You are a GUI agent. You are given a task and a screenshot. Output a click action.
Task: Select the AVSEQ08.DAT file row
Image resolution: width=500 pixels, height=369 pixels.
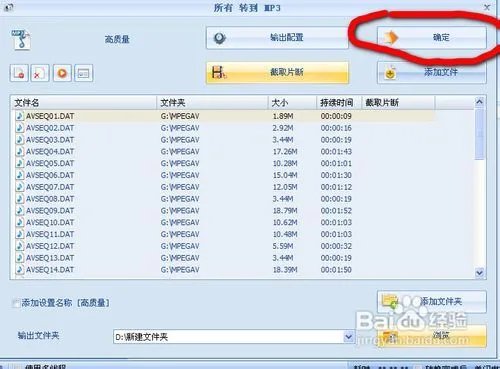(223, 199)
